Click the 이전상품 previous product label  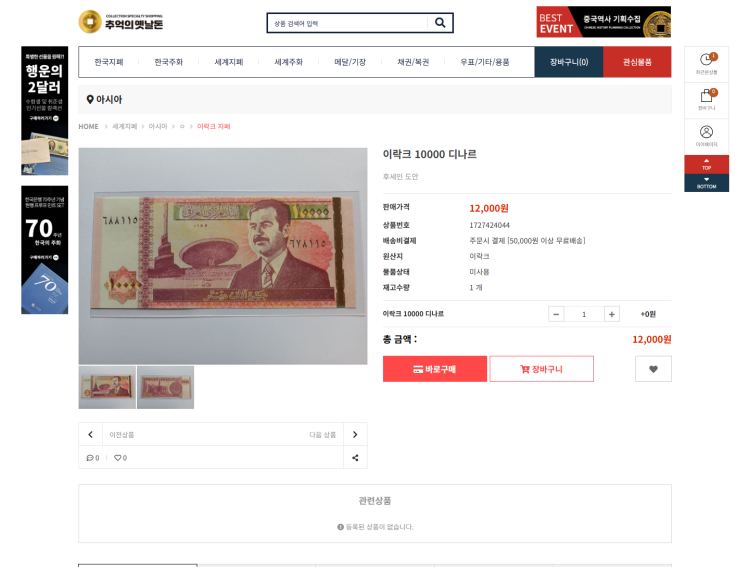121,434
